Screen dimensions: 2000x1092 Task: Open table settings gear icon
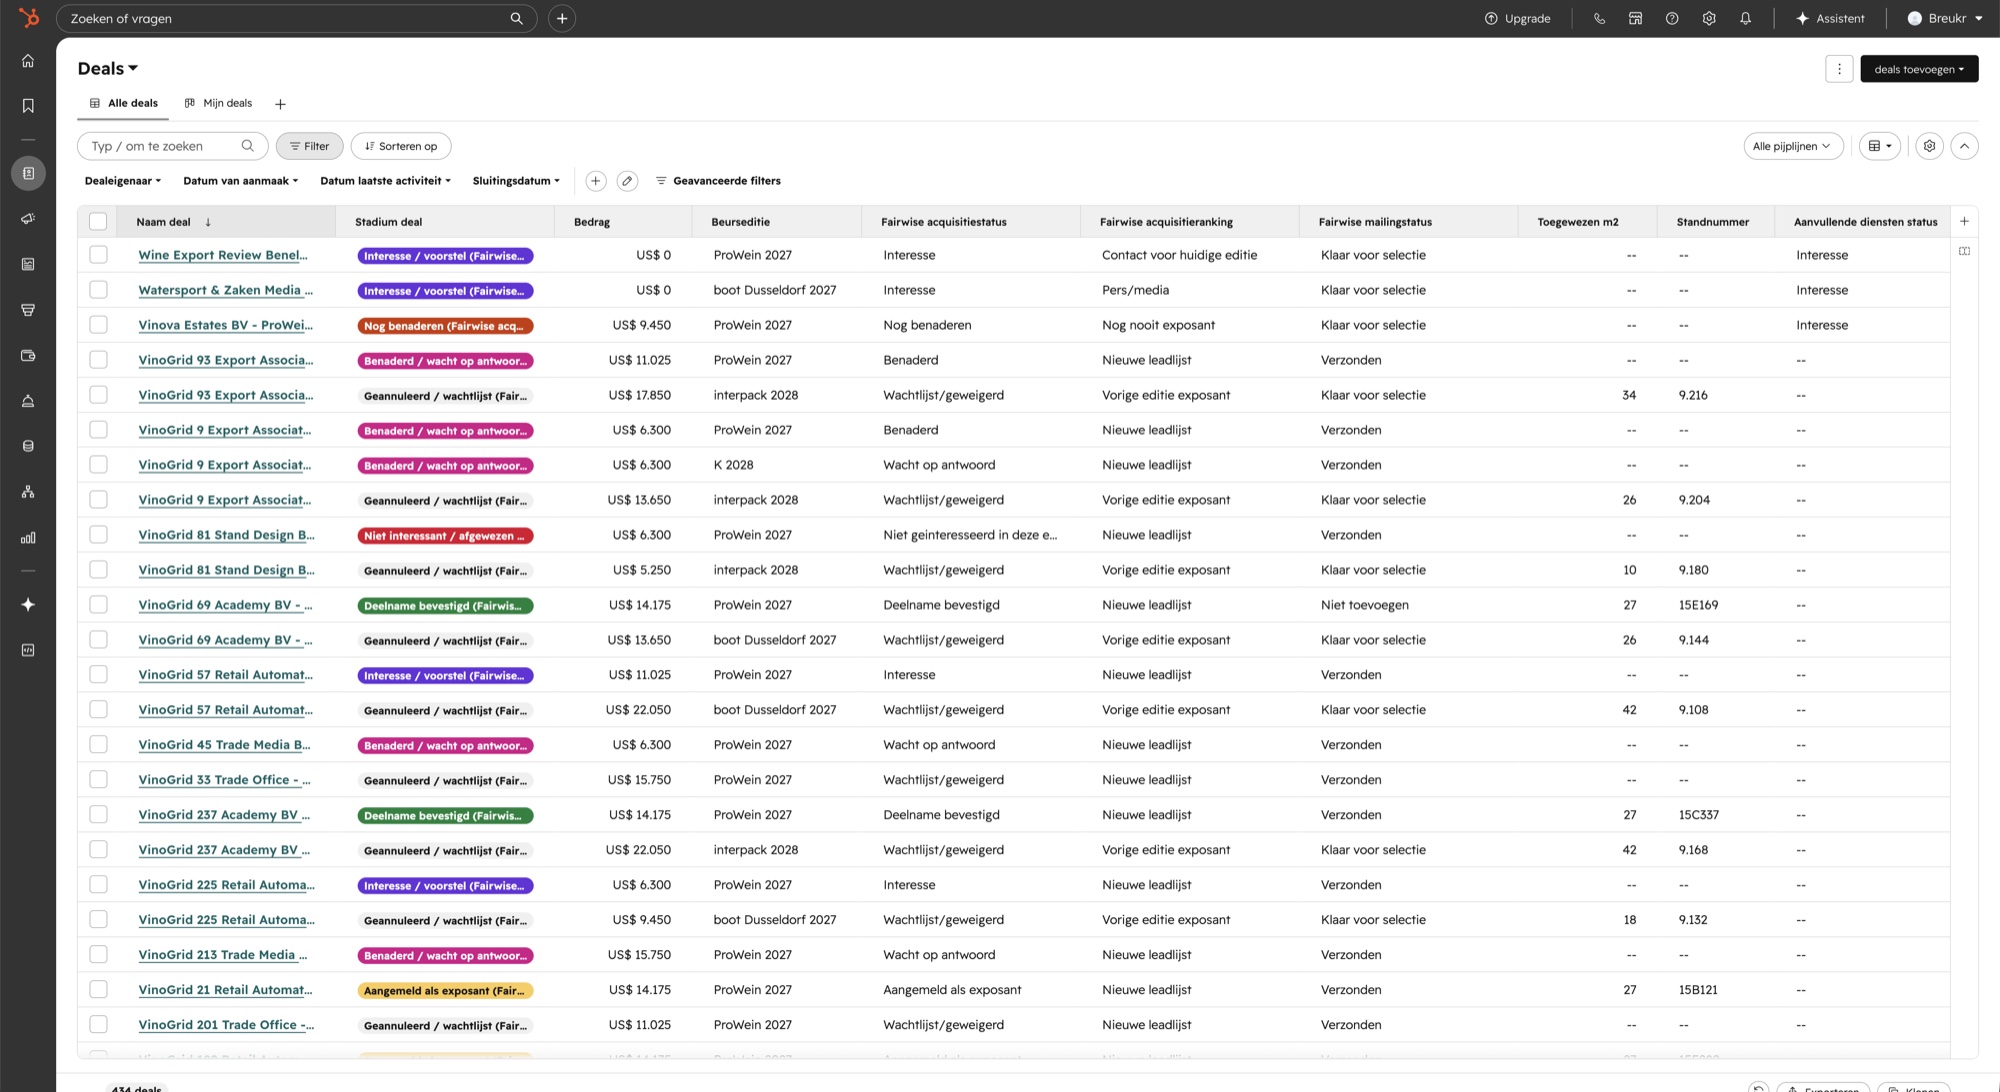point(1929,146)
